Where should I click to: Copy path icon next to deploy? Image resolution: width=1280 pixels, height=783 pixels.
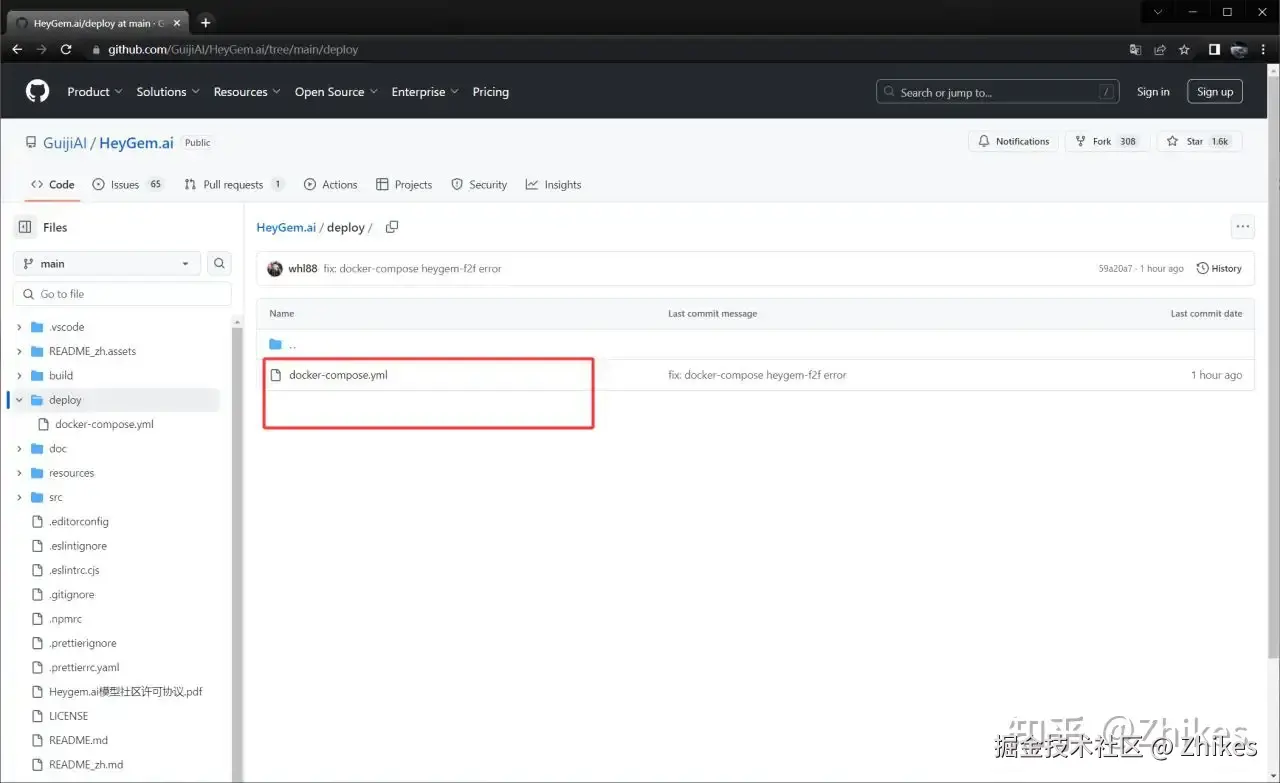click(x=392, y=227)
